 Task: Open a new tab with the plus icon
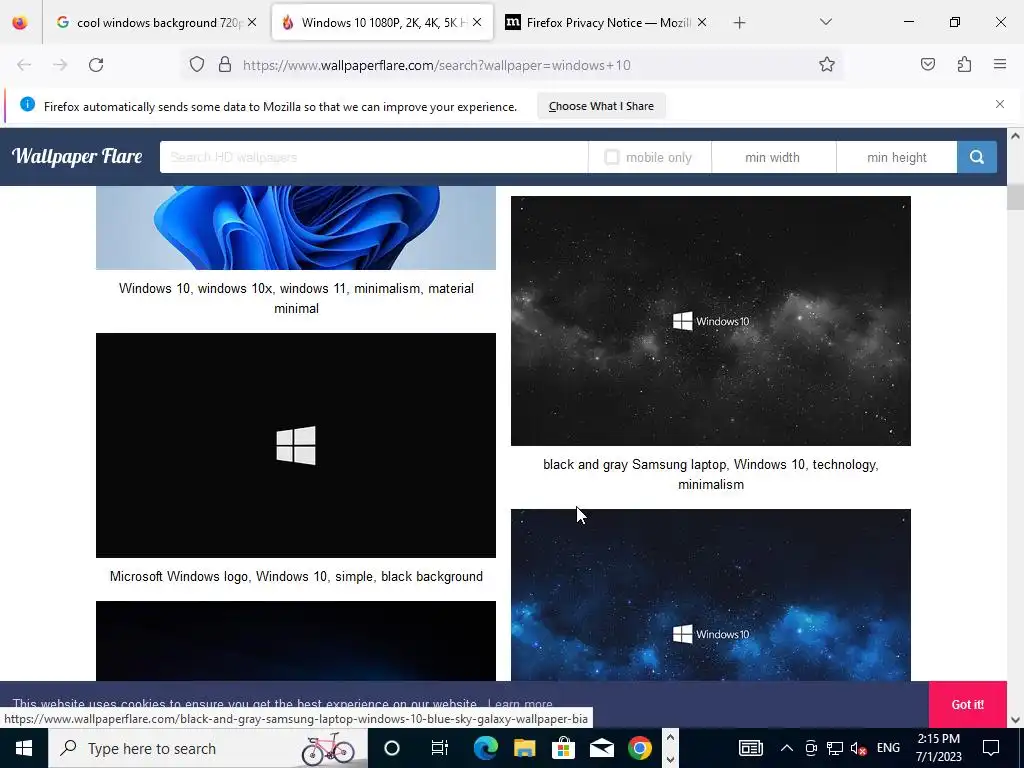click(x=739, y=23)
